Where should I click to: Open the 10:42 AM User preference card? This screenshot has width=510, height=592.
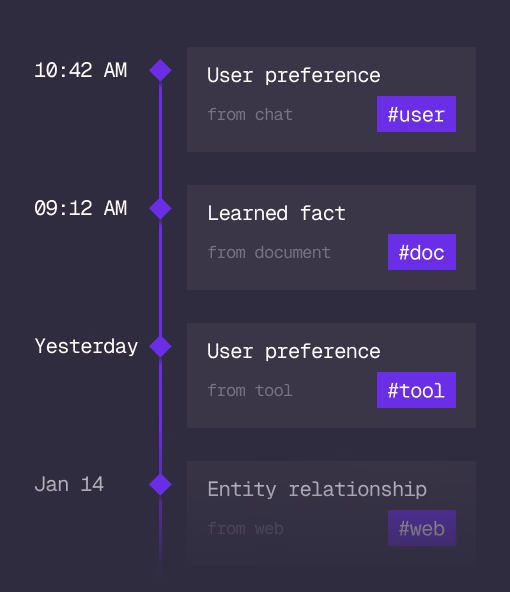coord(331,100)
